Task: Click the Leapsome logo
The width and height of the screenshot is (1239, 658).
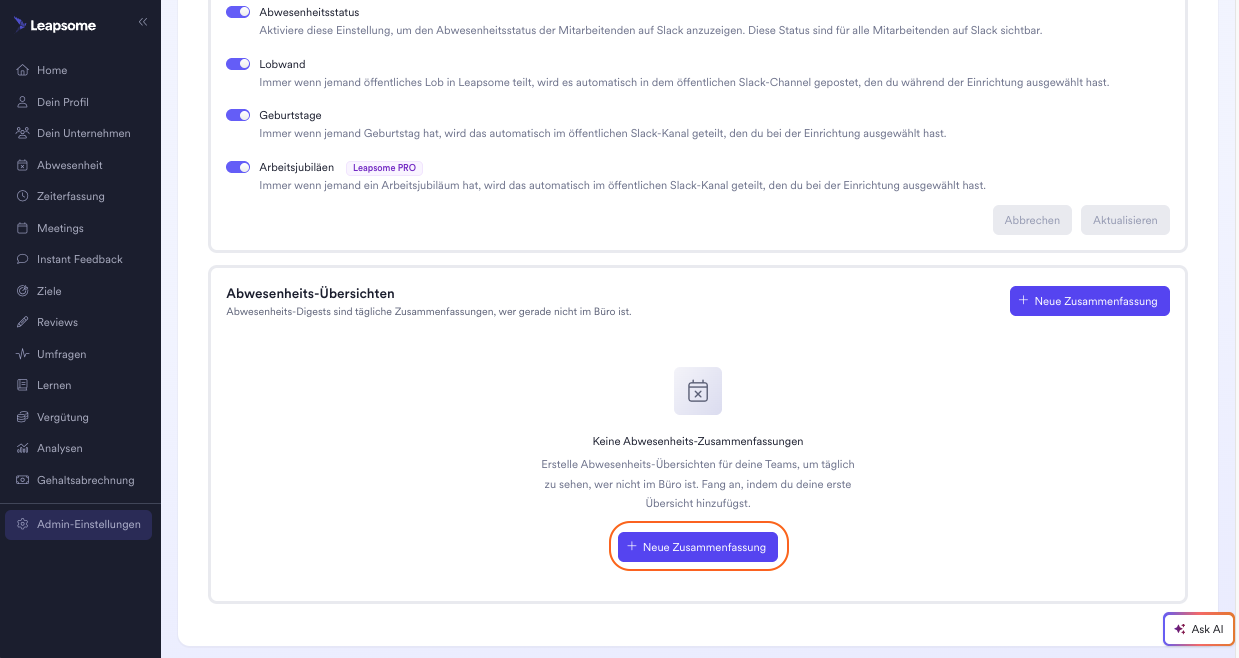Action: 55,25
